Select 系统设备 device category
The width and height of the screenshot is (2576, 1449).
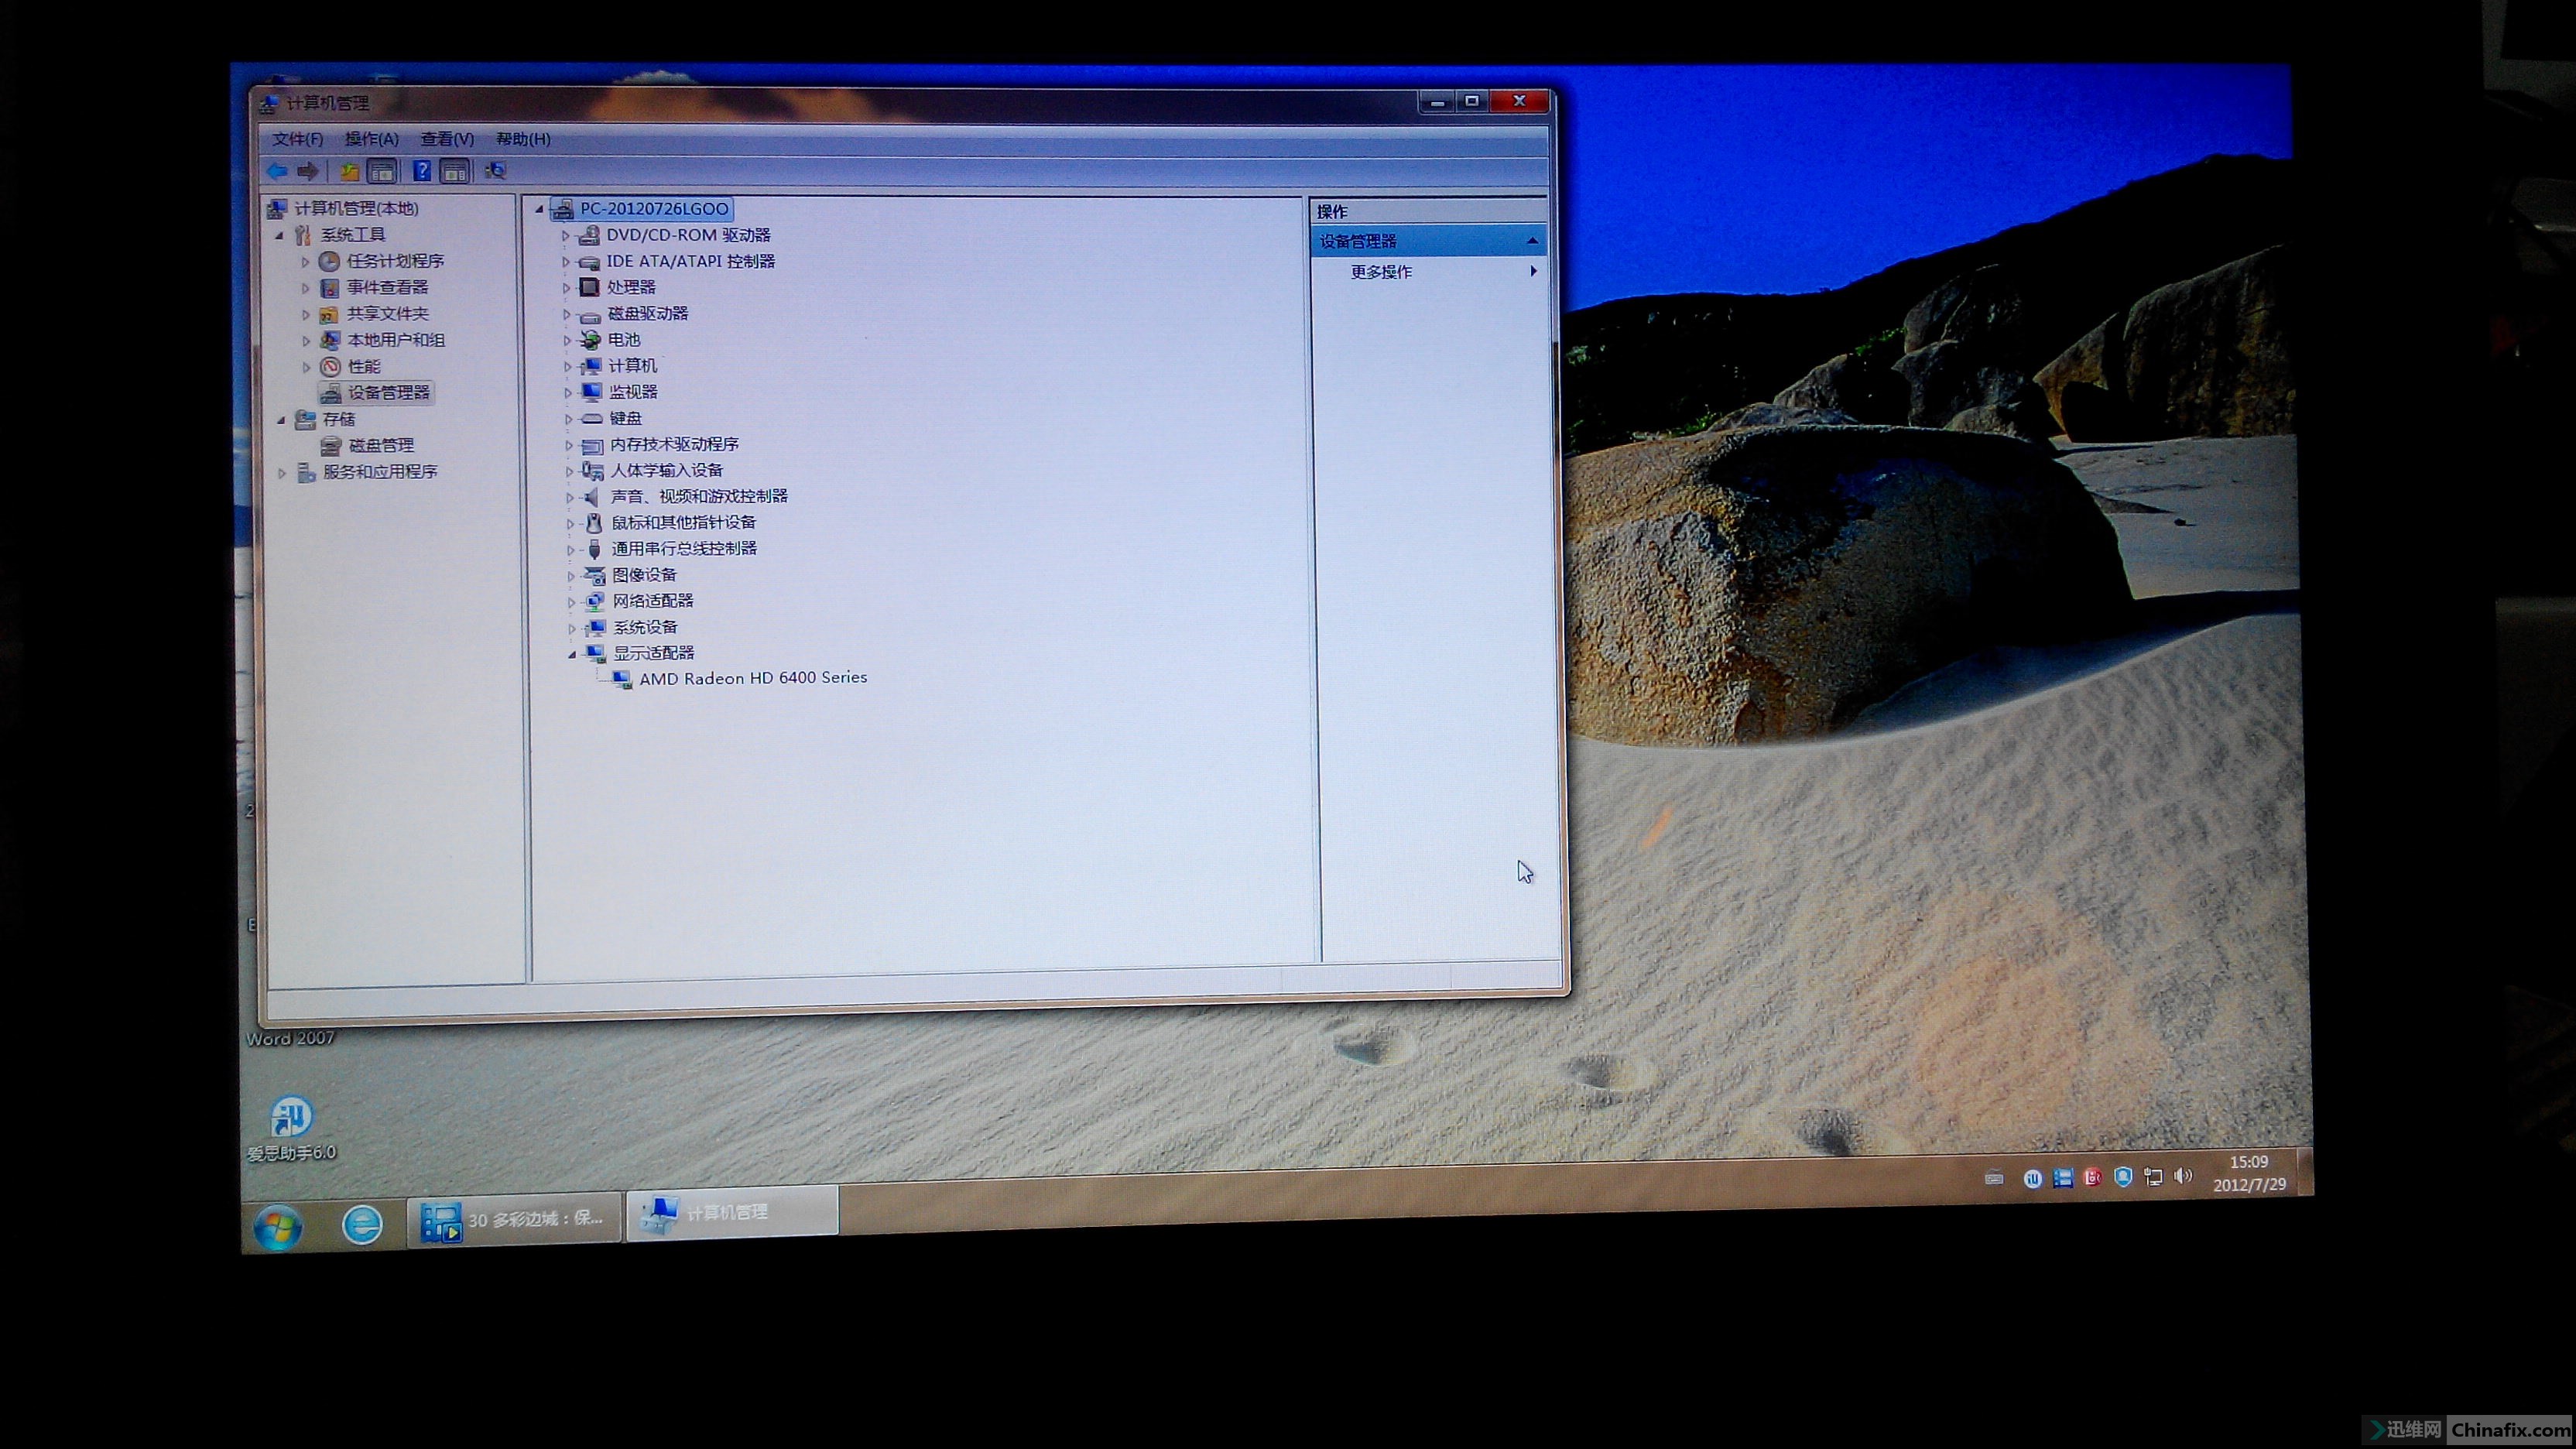point(645,627)
